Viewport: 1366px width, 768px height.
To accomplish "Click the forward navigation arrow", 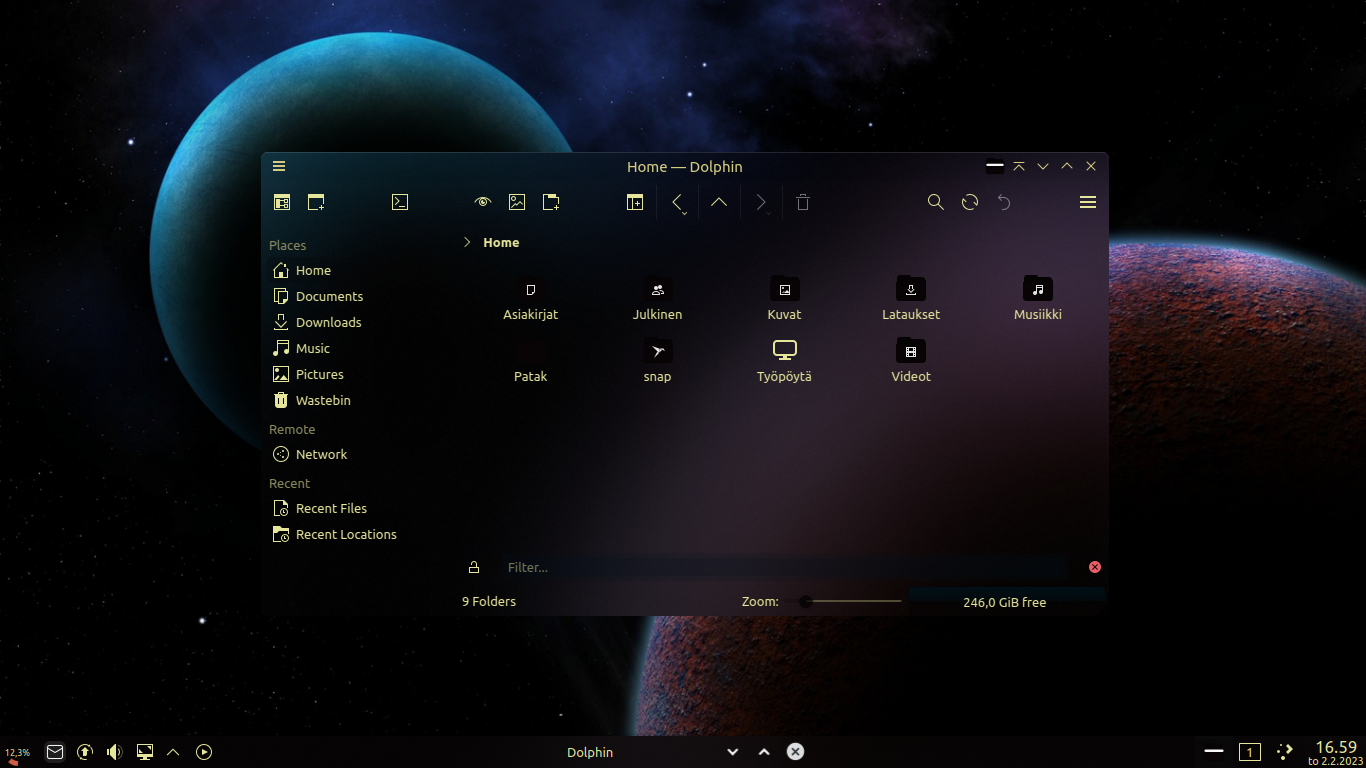I will [761, 202].
